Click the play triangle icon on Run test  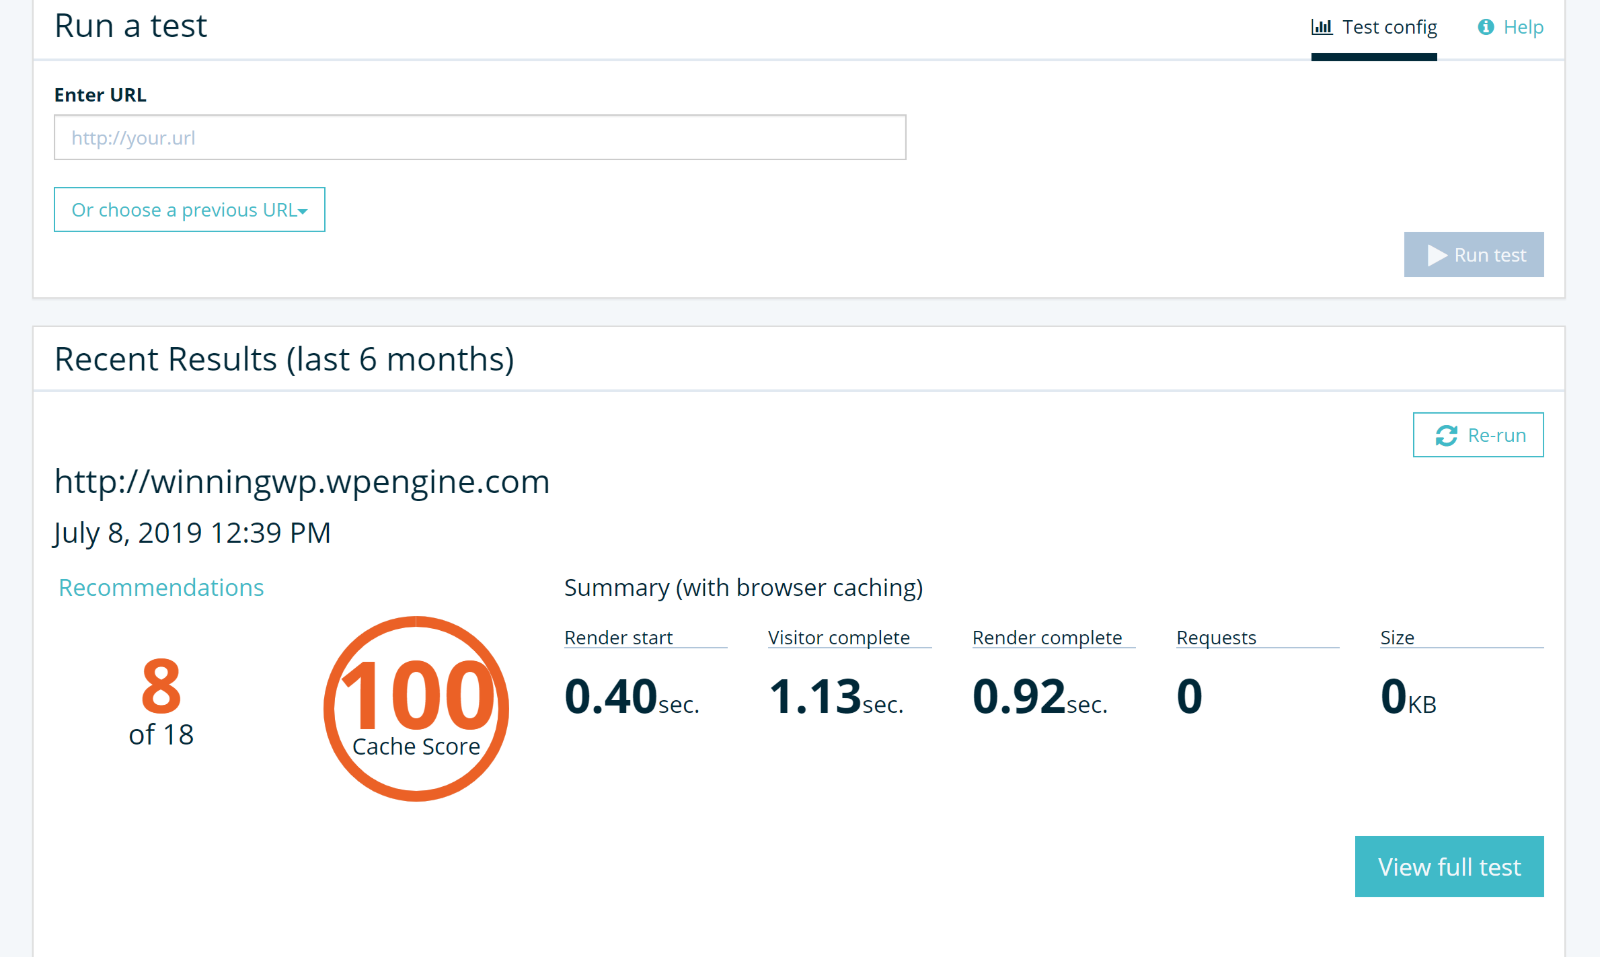point(1438,255)
